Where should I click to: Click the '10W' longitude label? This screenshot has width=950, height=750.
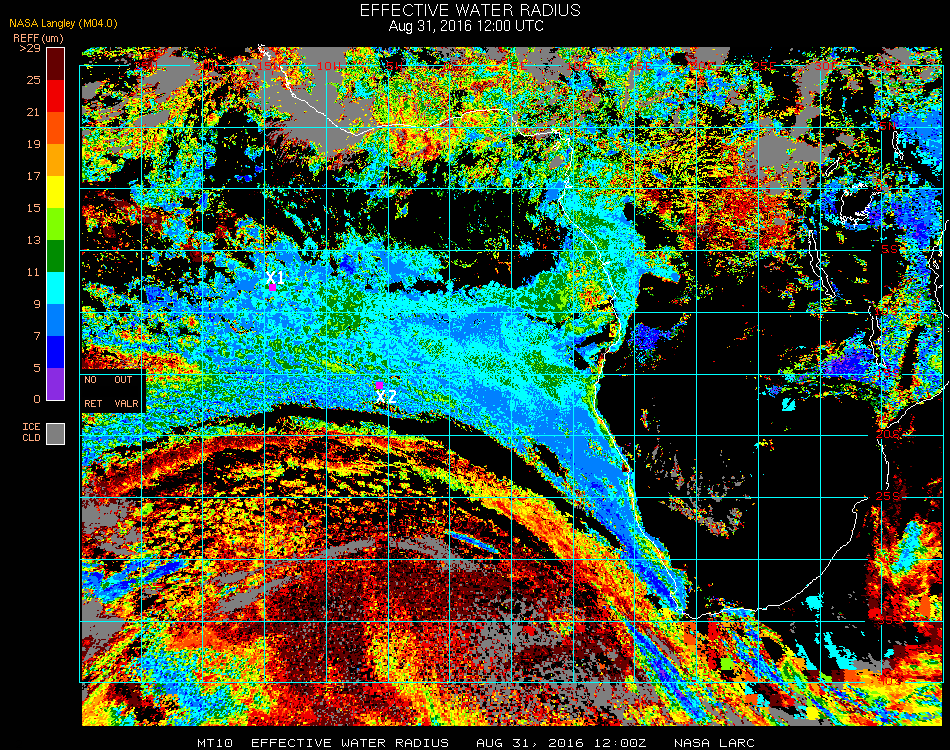[330, 65]
